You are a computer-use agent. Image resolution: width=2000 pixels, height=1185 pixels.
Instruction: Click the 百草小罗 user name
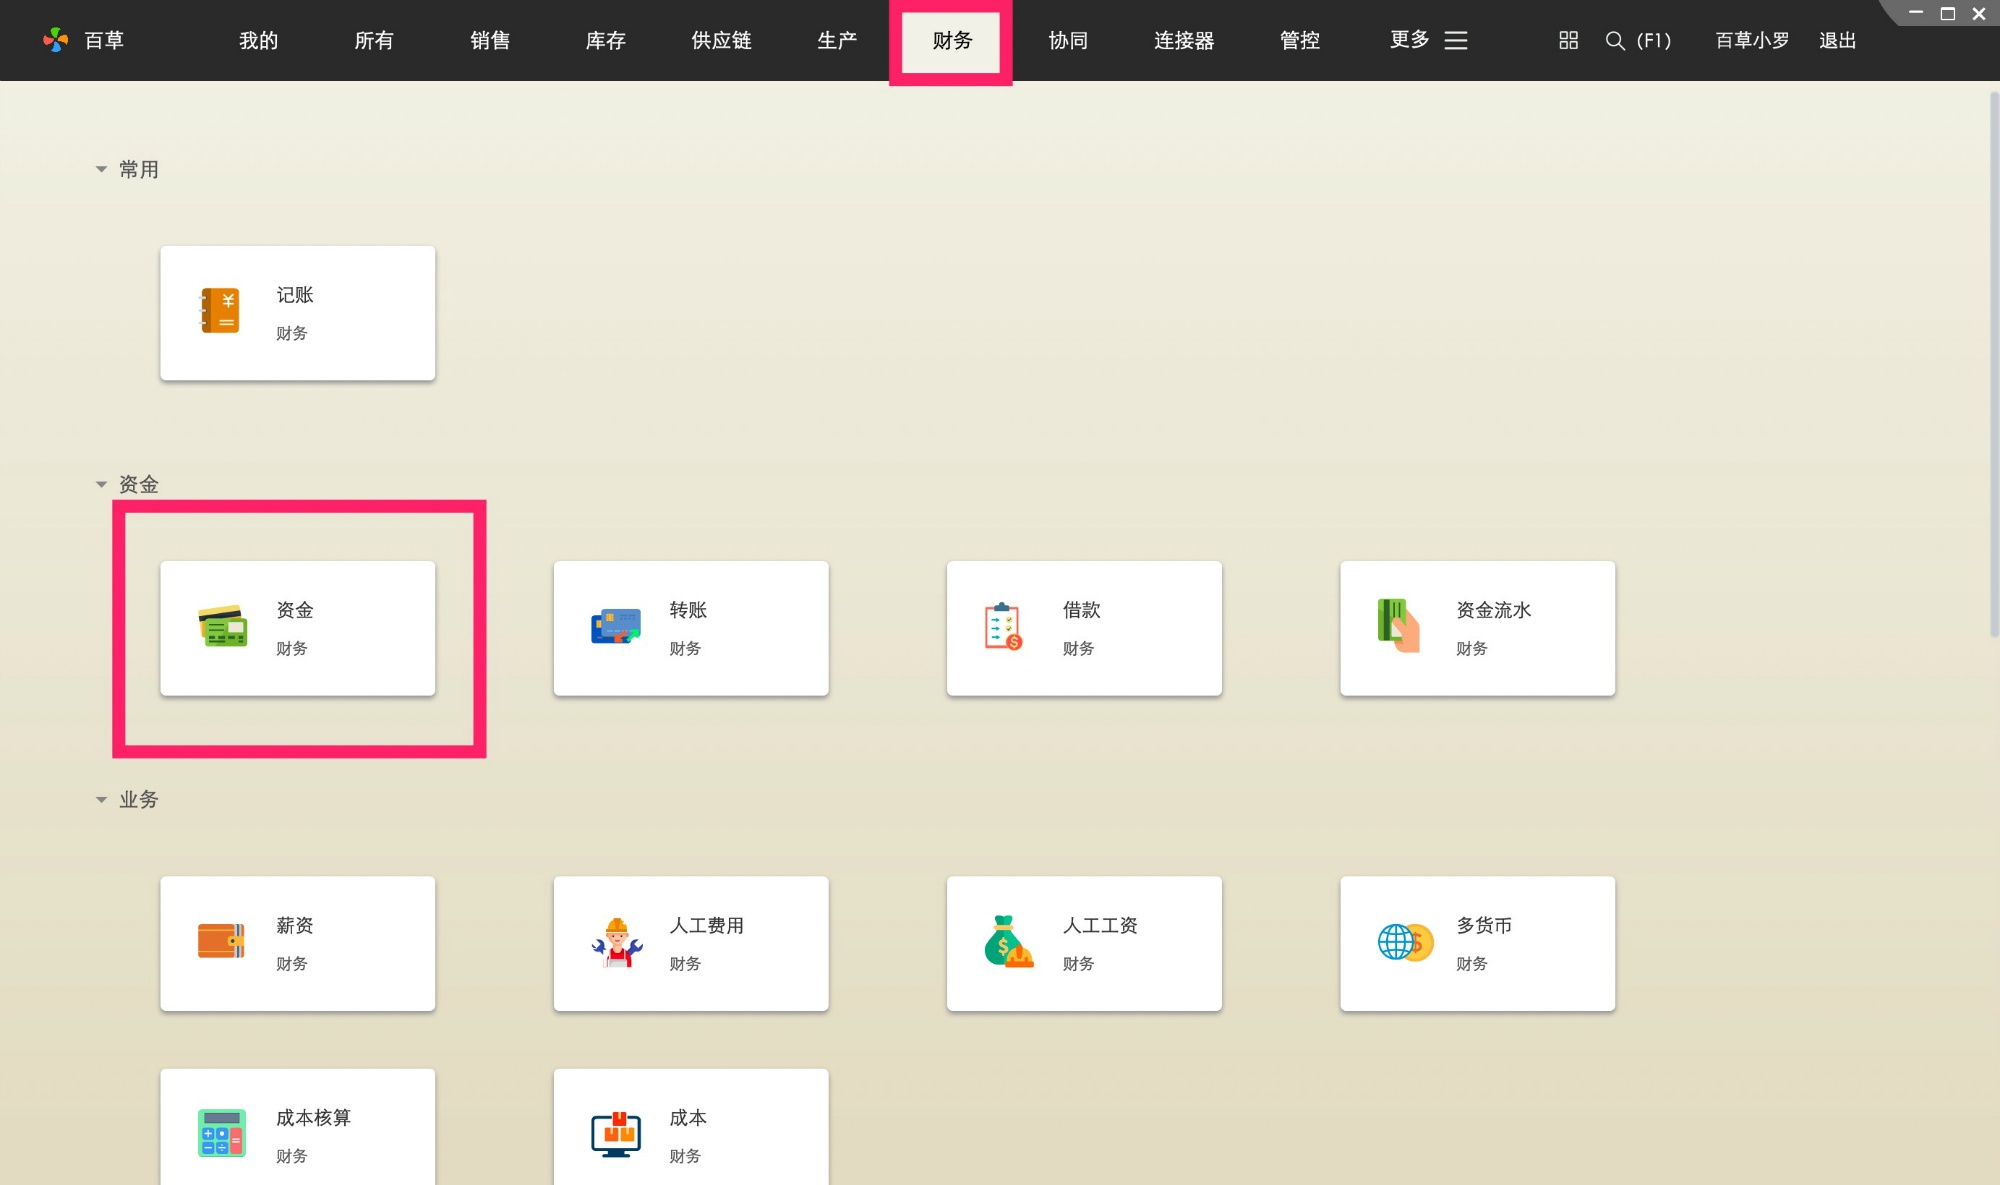[x=1752, y=40]
